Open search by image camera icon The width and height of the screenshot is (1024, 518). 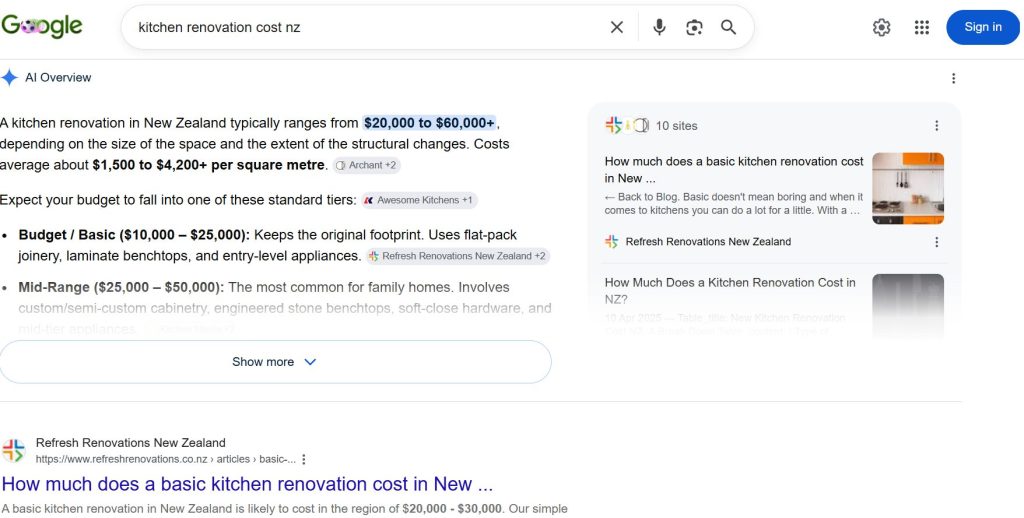694,27
